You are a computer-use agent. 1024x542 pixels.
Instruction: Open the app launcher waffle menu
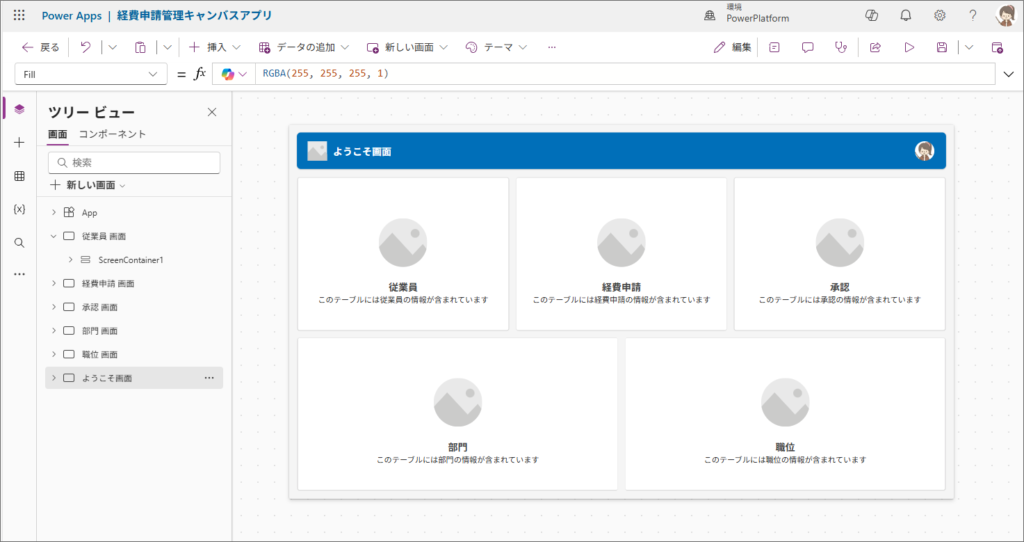[x=19, y=16]
